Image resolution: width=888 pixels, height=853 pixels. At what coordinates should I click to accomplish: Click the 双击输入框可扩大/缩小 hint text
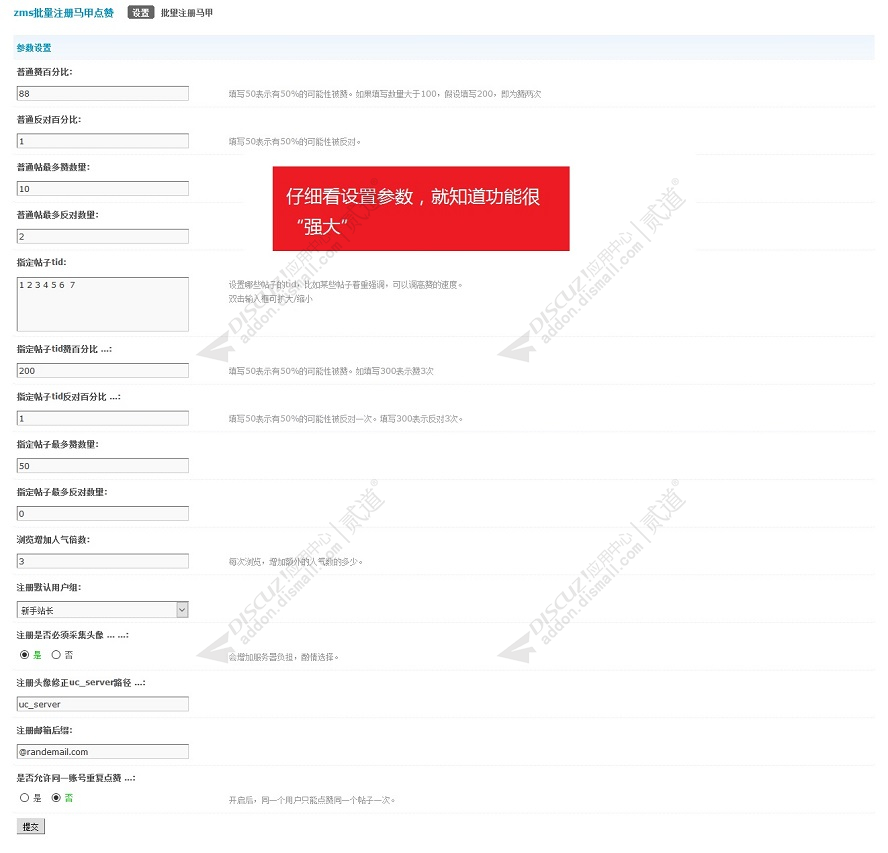tap(270, 298)
